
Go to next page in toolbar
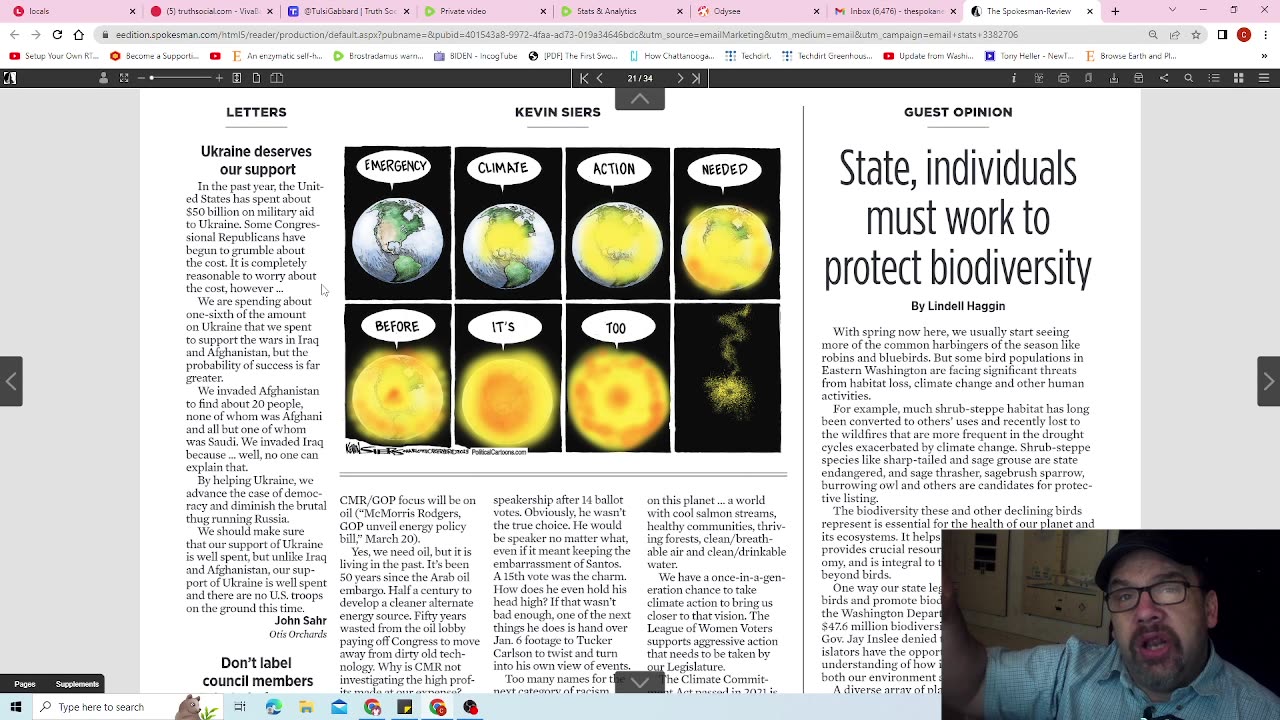[x=680, y=78]
